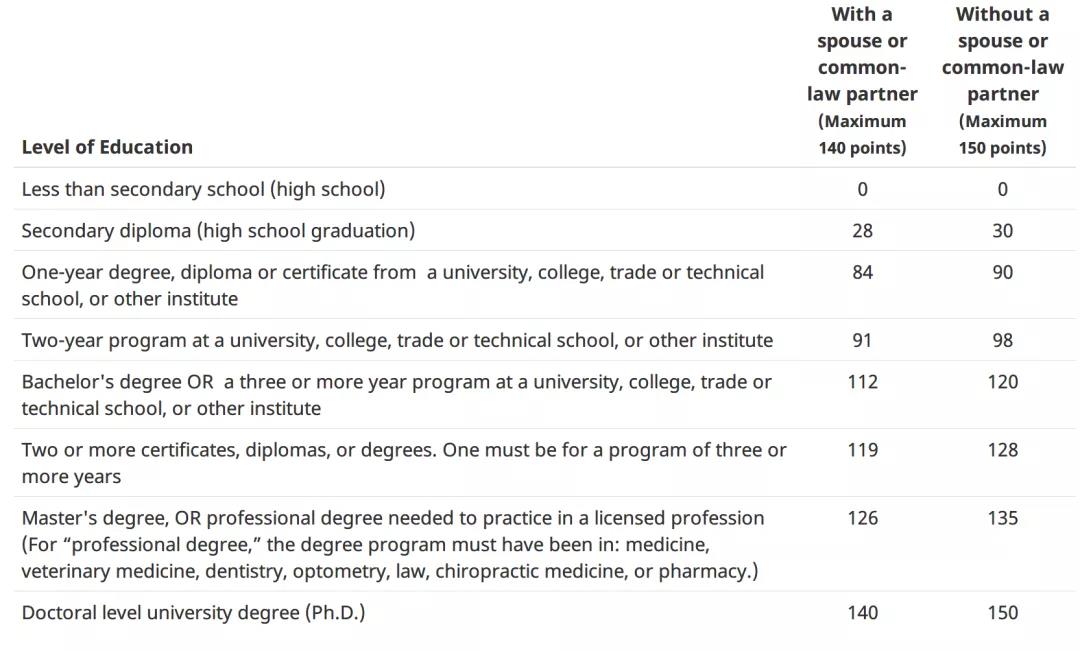Click the value 150 for Doctoral level degree
Image resolution: width=1080 pixels, height=651 pixels.
coord(1003,612)
